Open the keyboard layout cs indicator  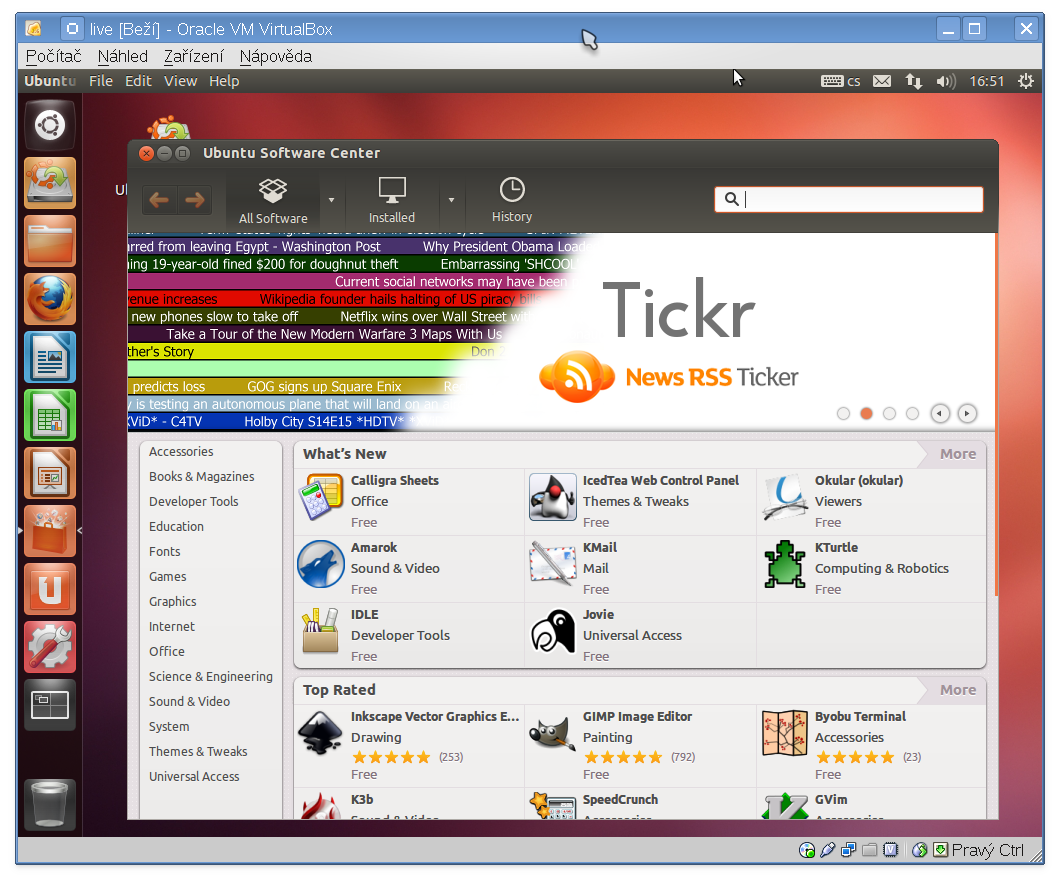[x=840, y=82]
